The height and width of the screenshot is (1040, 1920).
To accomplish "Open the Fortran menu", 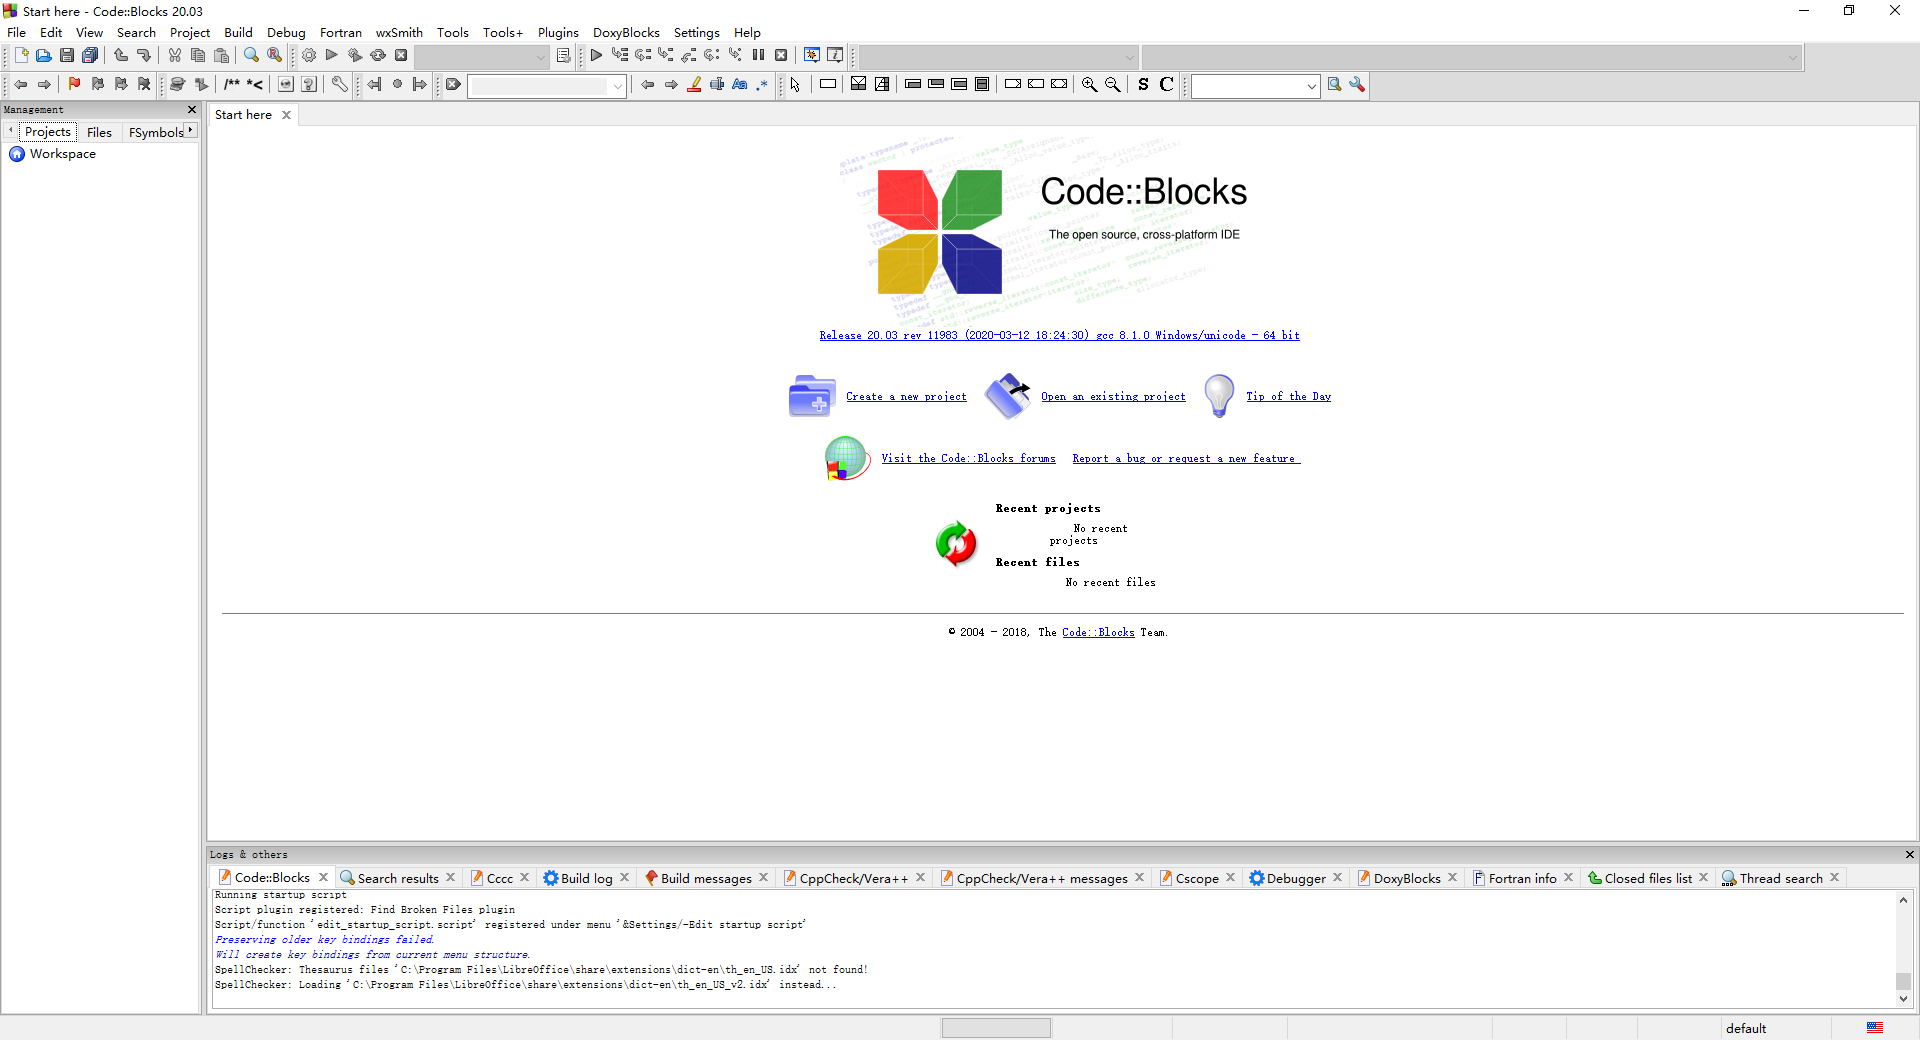I will 340,32.
